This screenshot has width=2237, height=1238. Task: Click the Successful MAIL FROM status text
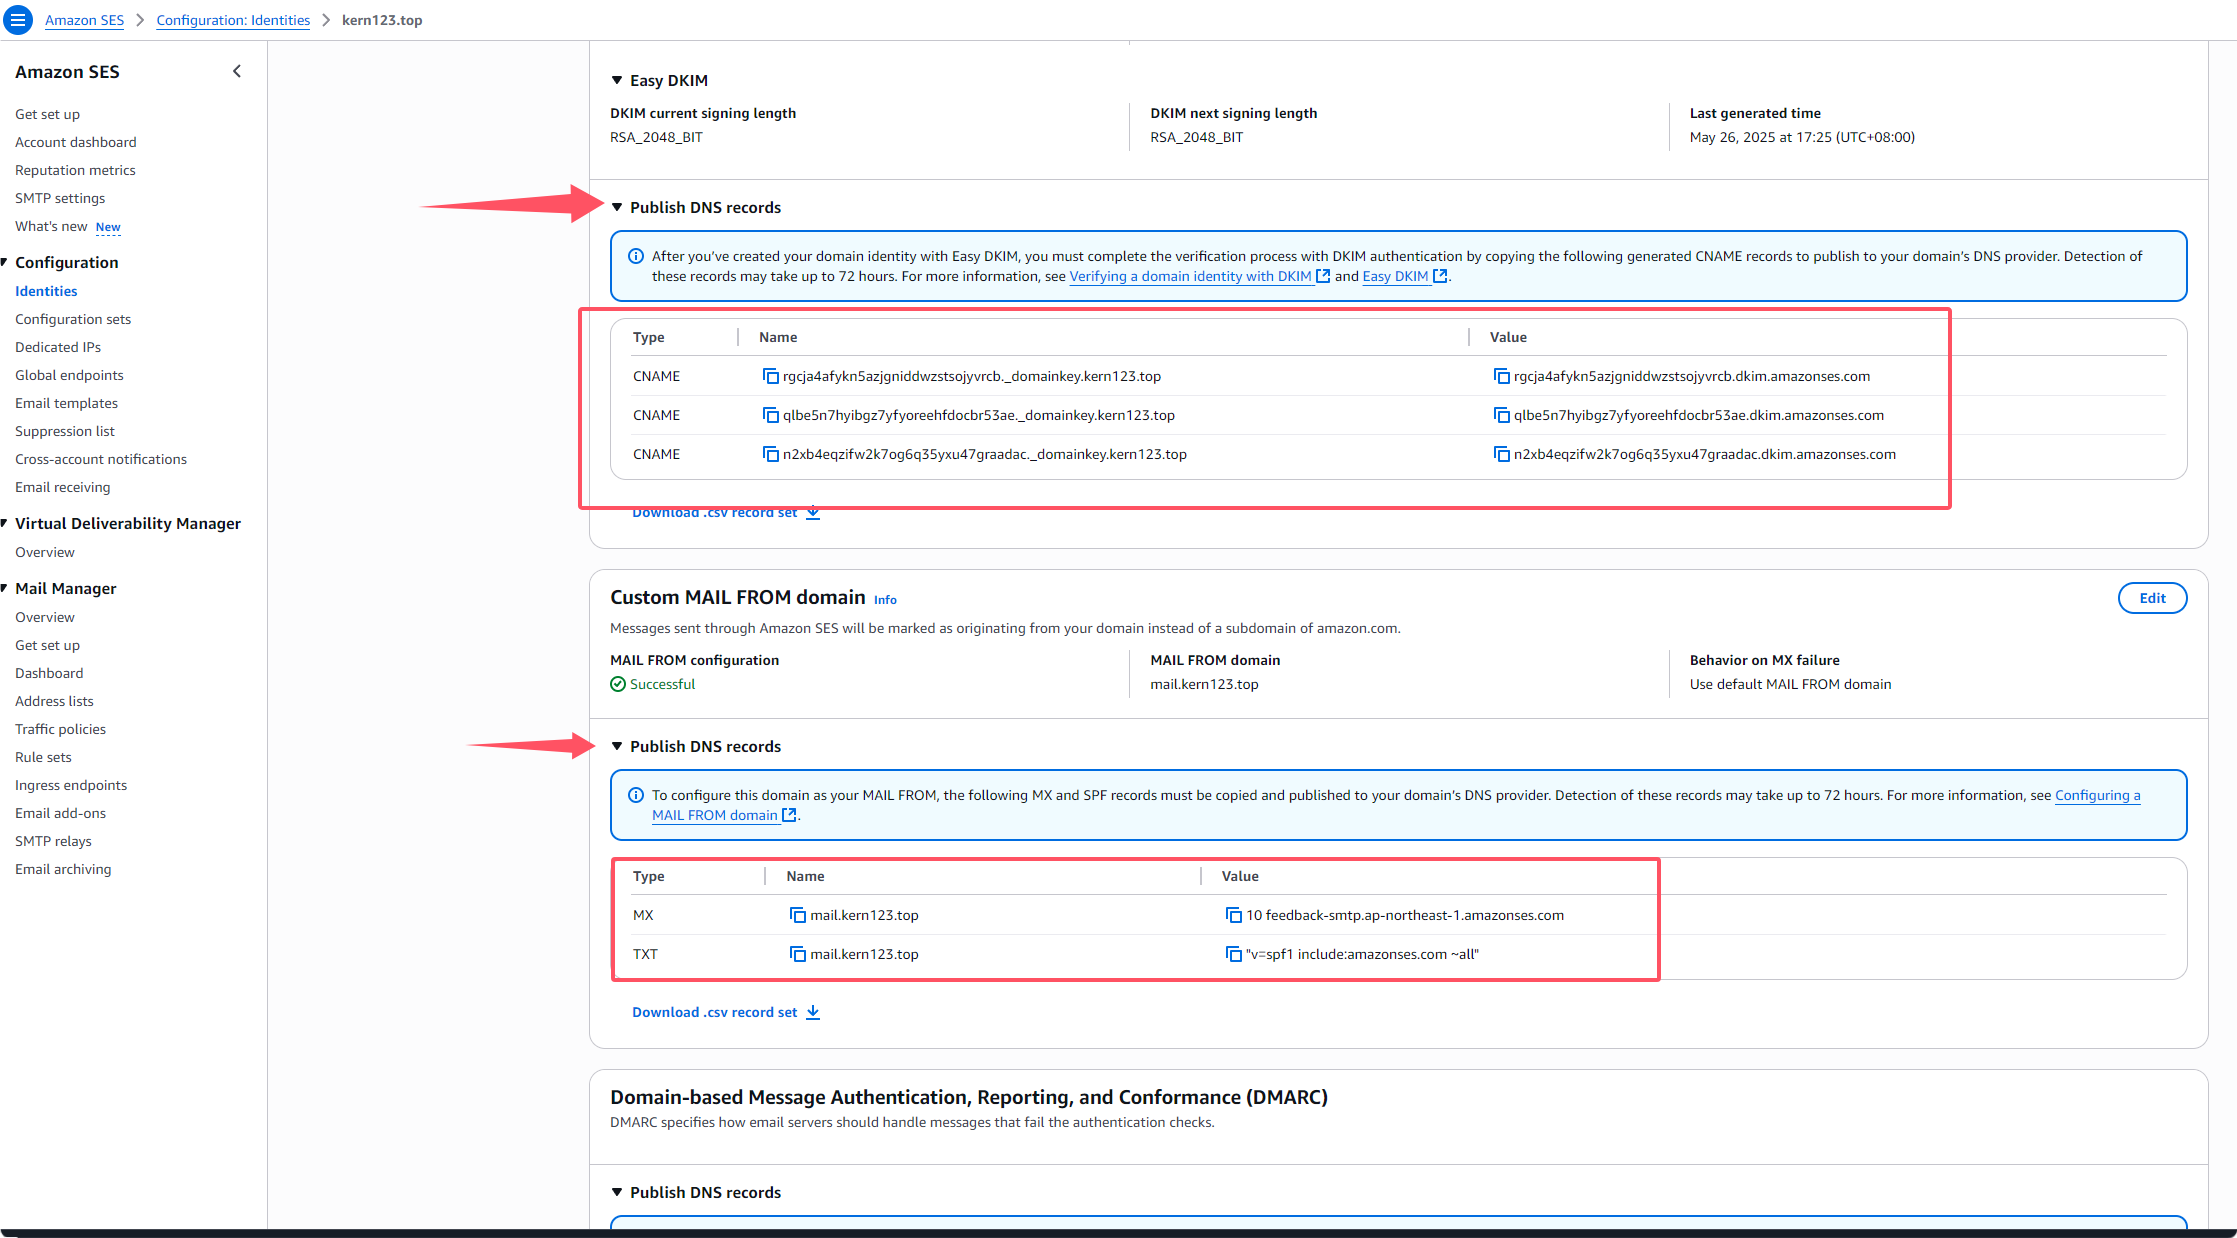click(x=662, y=684)
